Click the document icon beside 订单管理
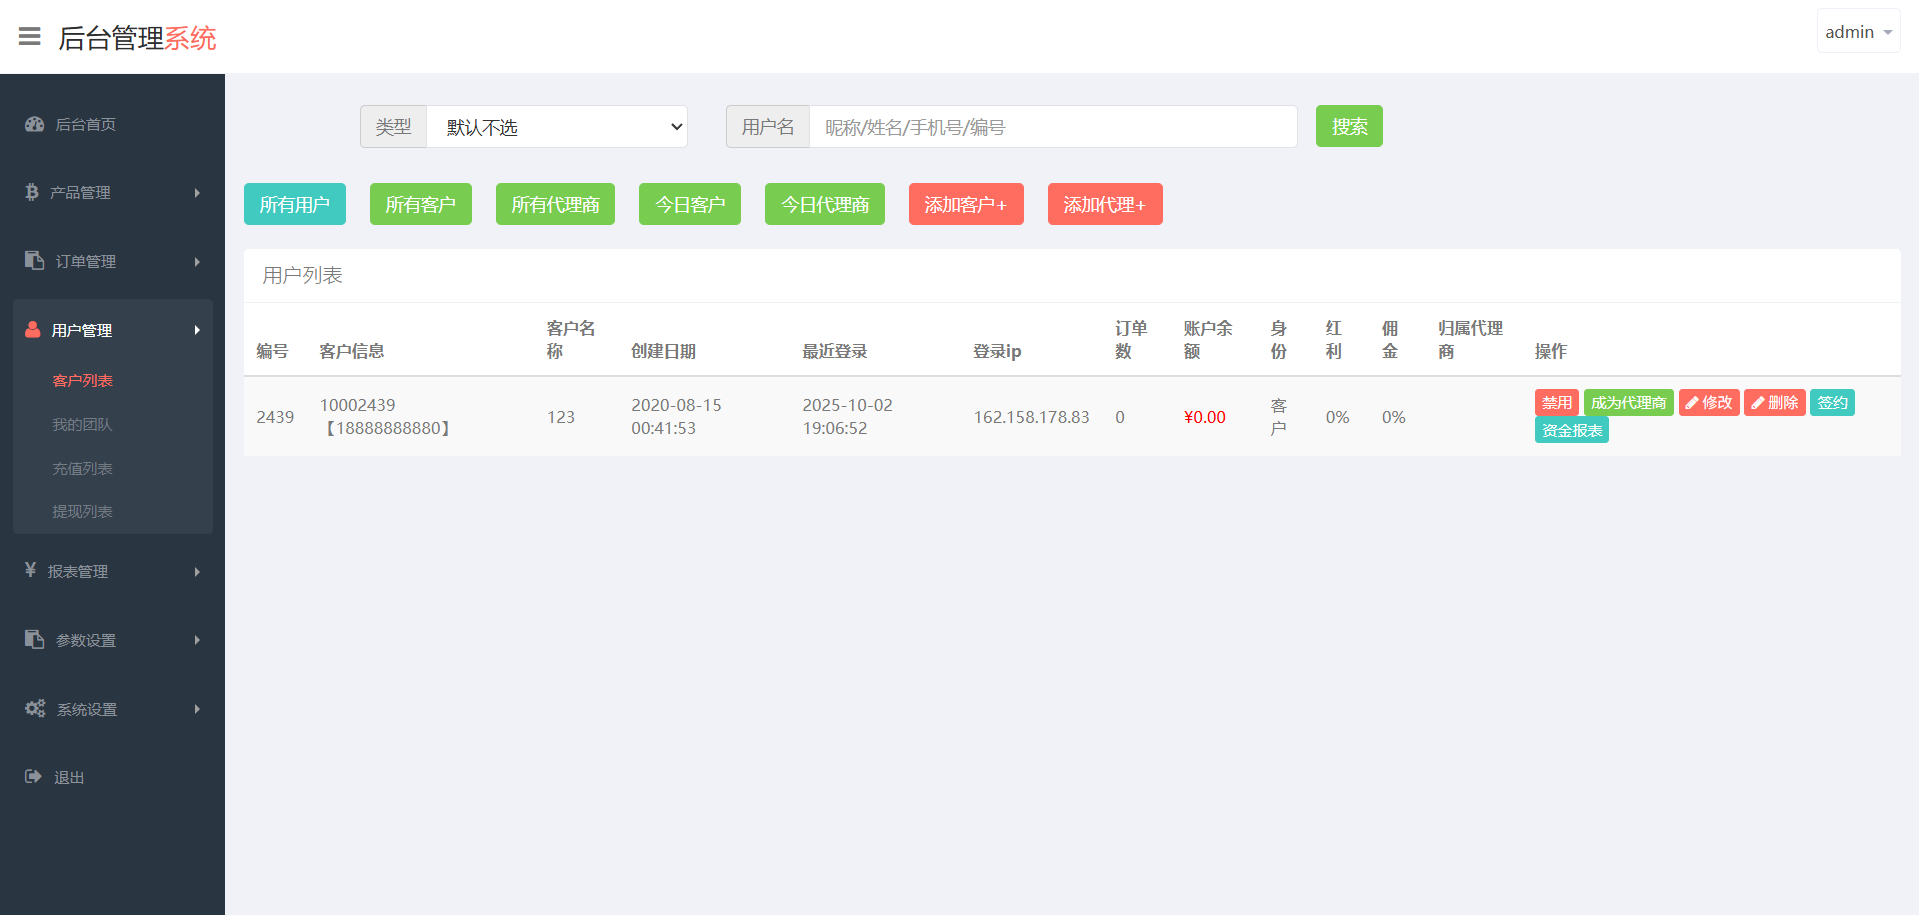 [x=34, y=260]
